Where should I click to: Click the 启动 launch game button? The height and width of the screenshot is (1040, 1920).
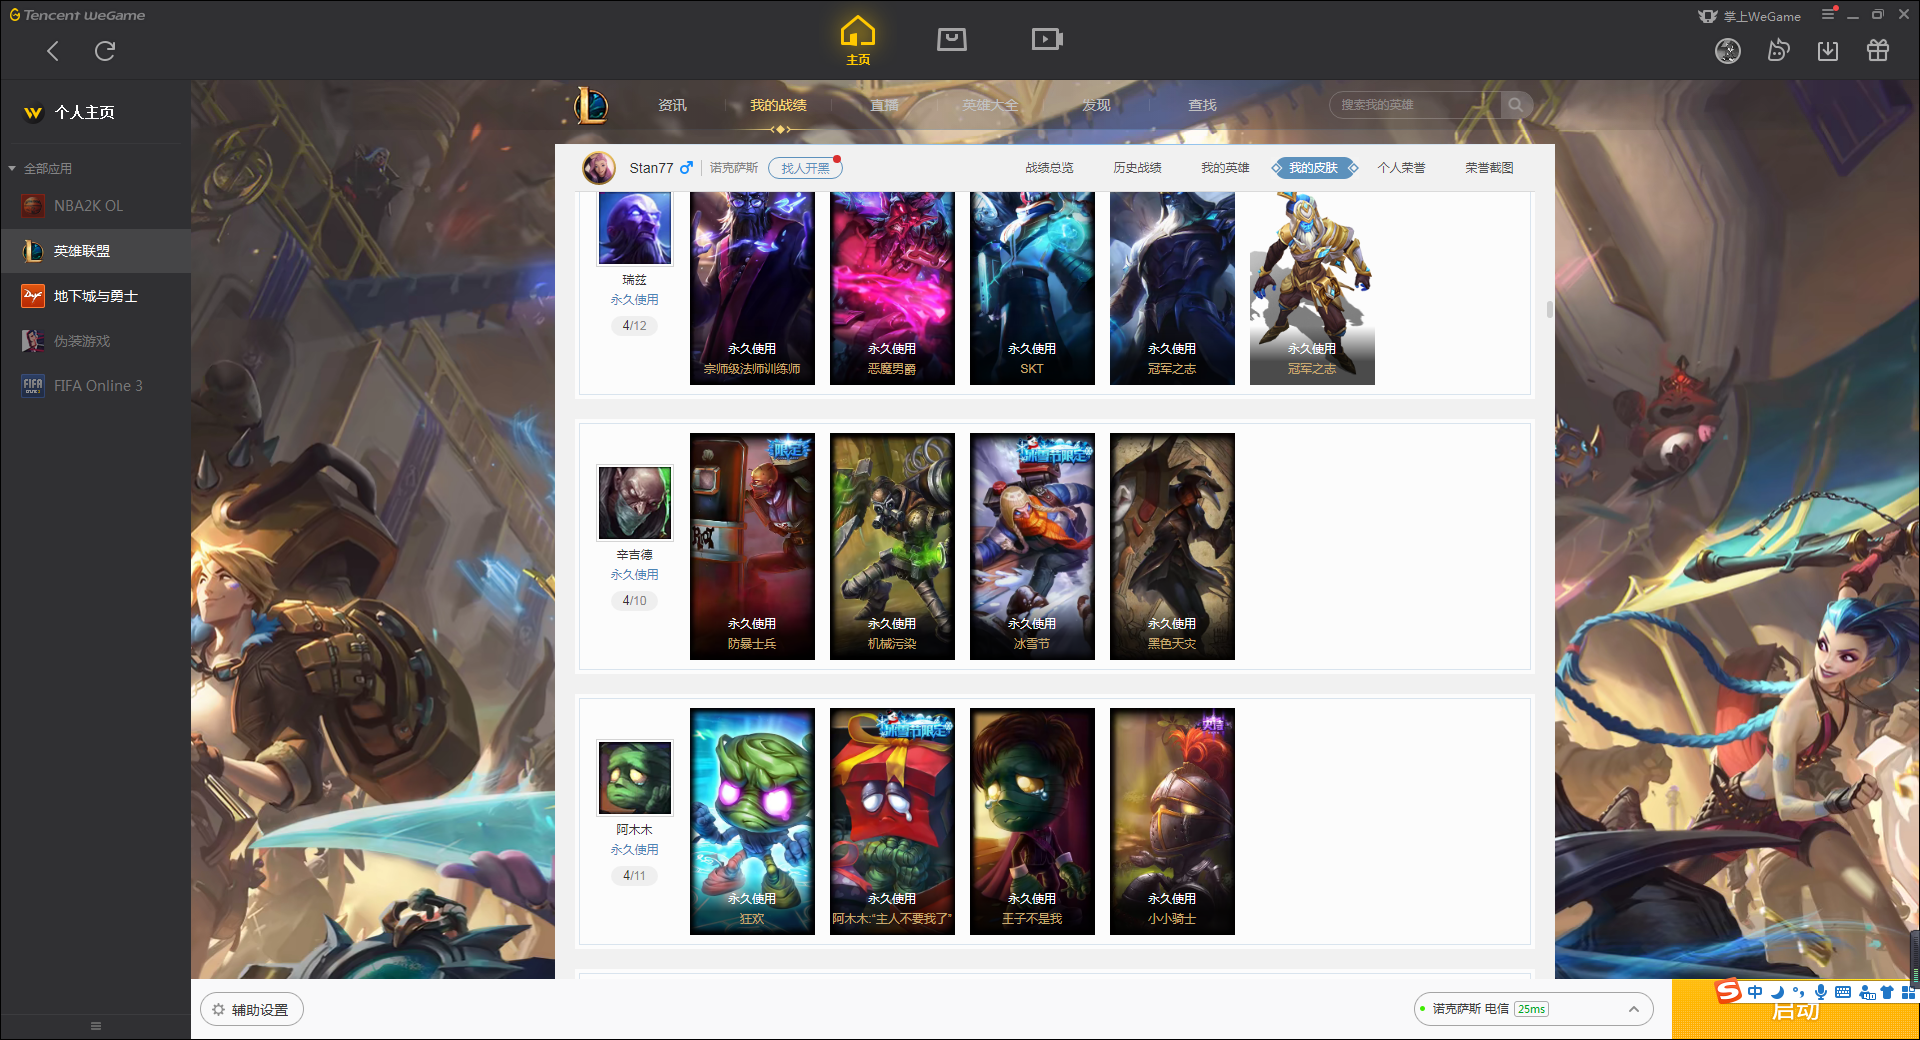1795,1010
